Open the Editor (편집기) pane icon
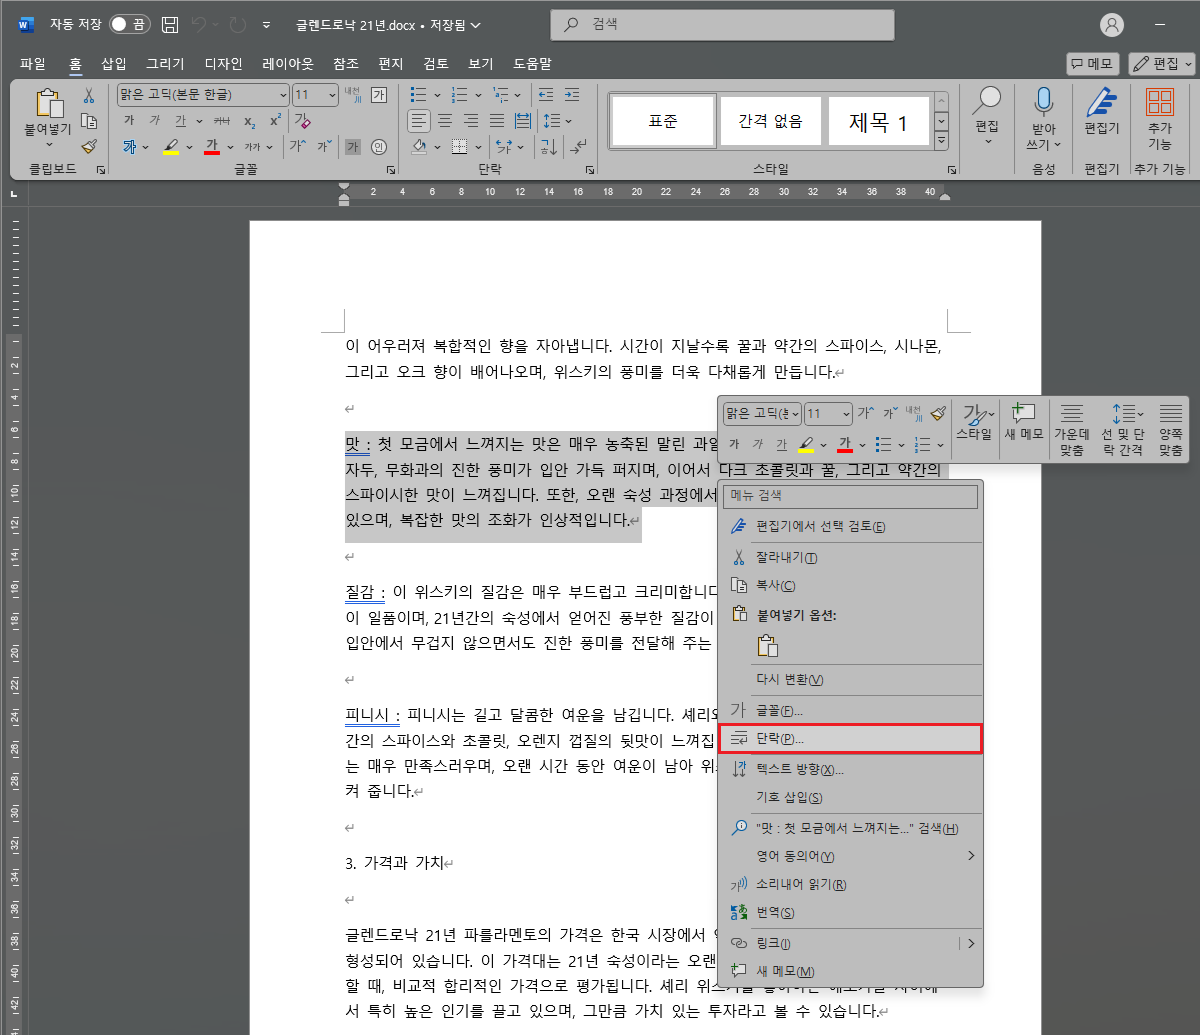The image size is (1200, 1035). (1100, 100)
